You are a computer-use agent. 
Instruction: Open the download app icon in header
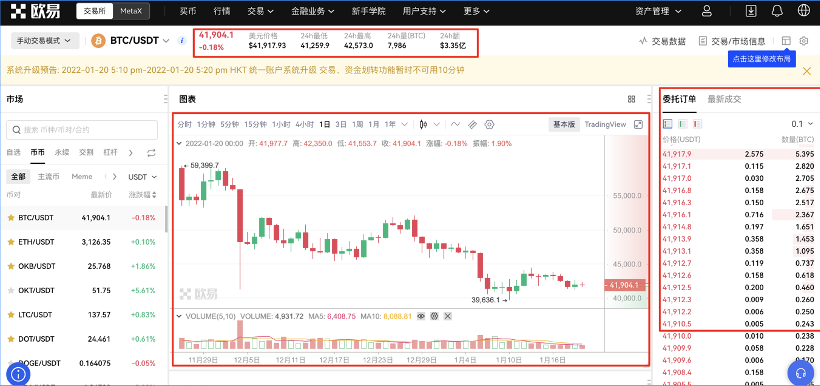pyautogui.click(x=751, y=11)
